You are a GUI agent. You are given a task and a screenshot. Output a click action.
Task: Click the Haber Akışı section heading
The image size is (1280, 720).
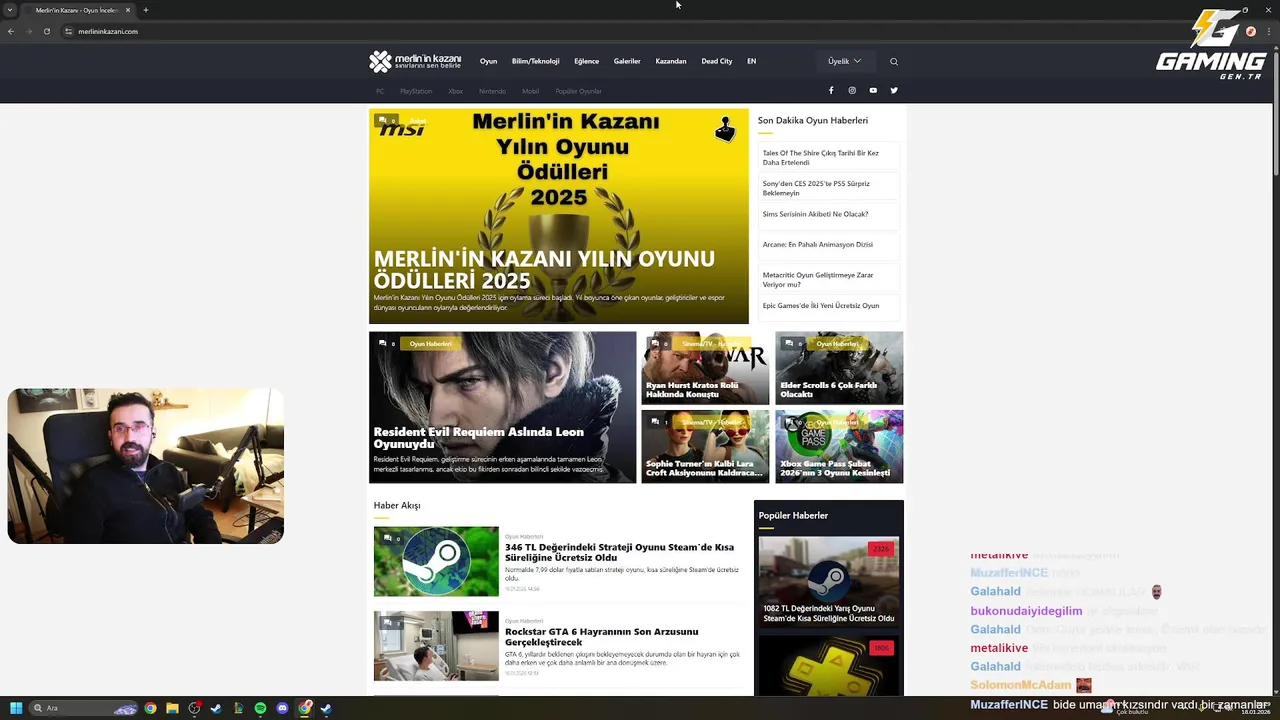[397, 505]
